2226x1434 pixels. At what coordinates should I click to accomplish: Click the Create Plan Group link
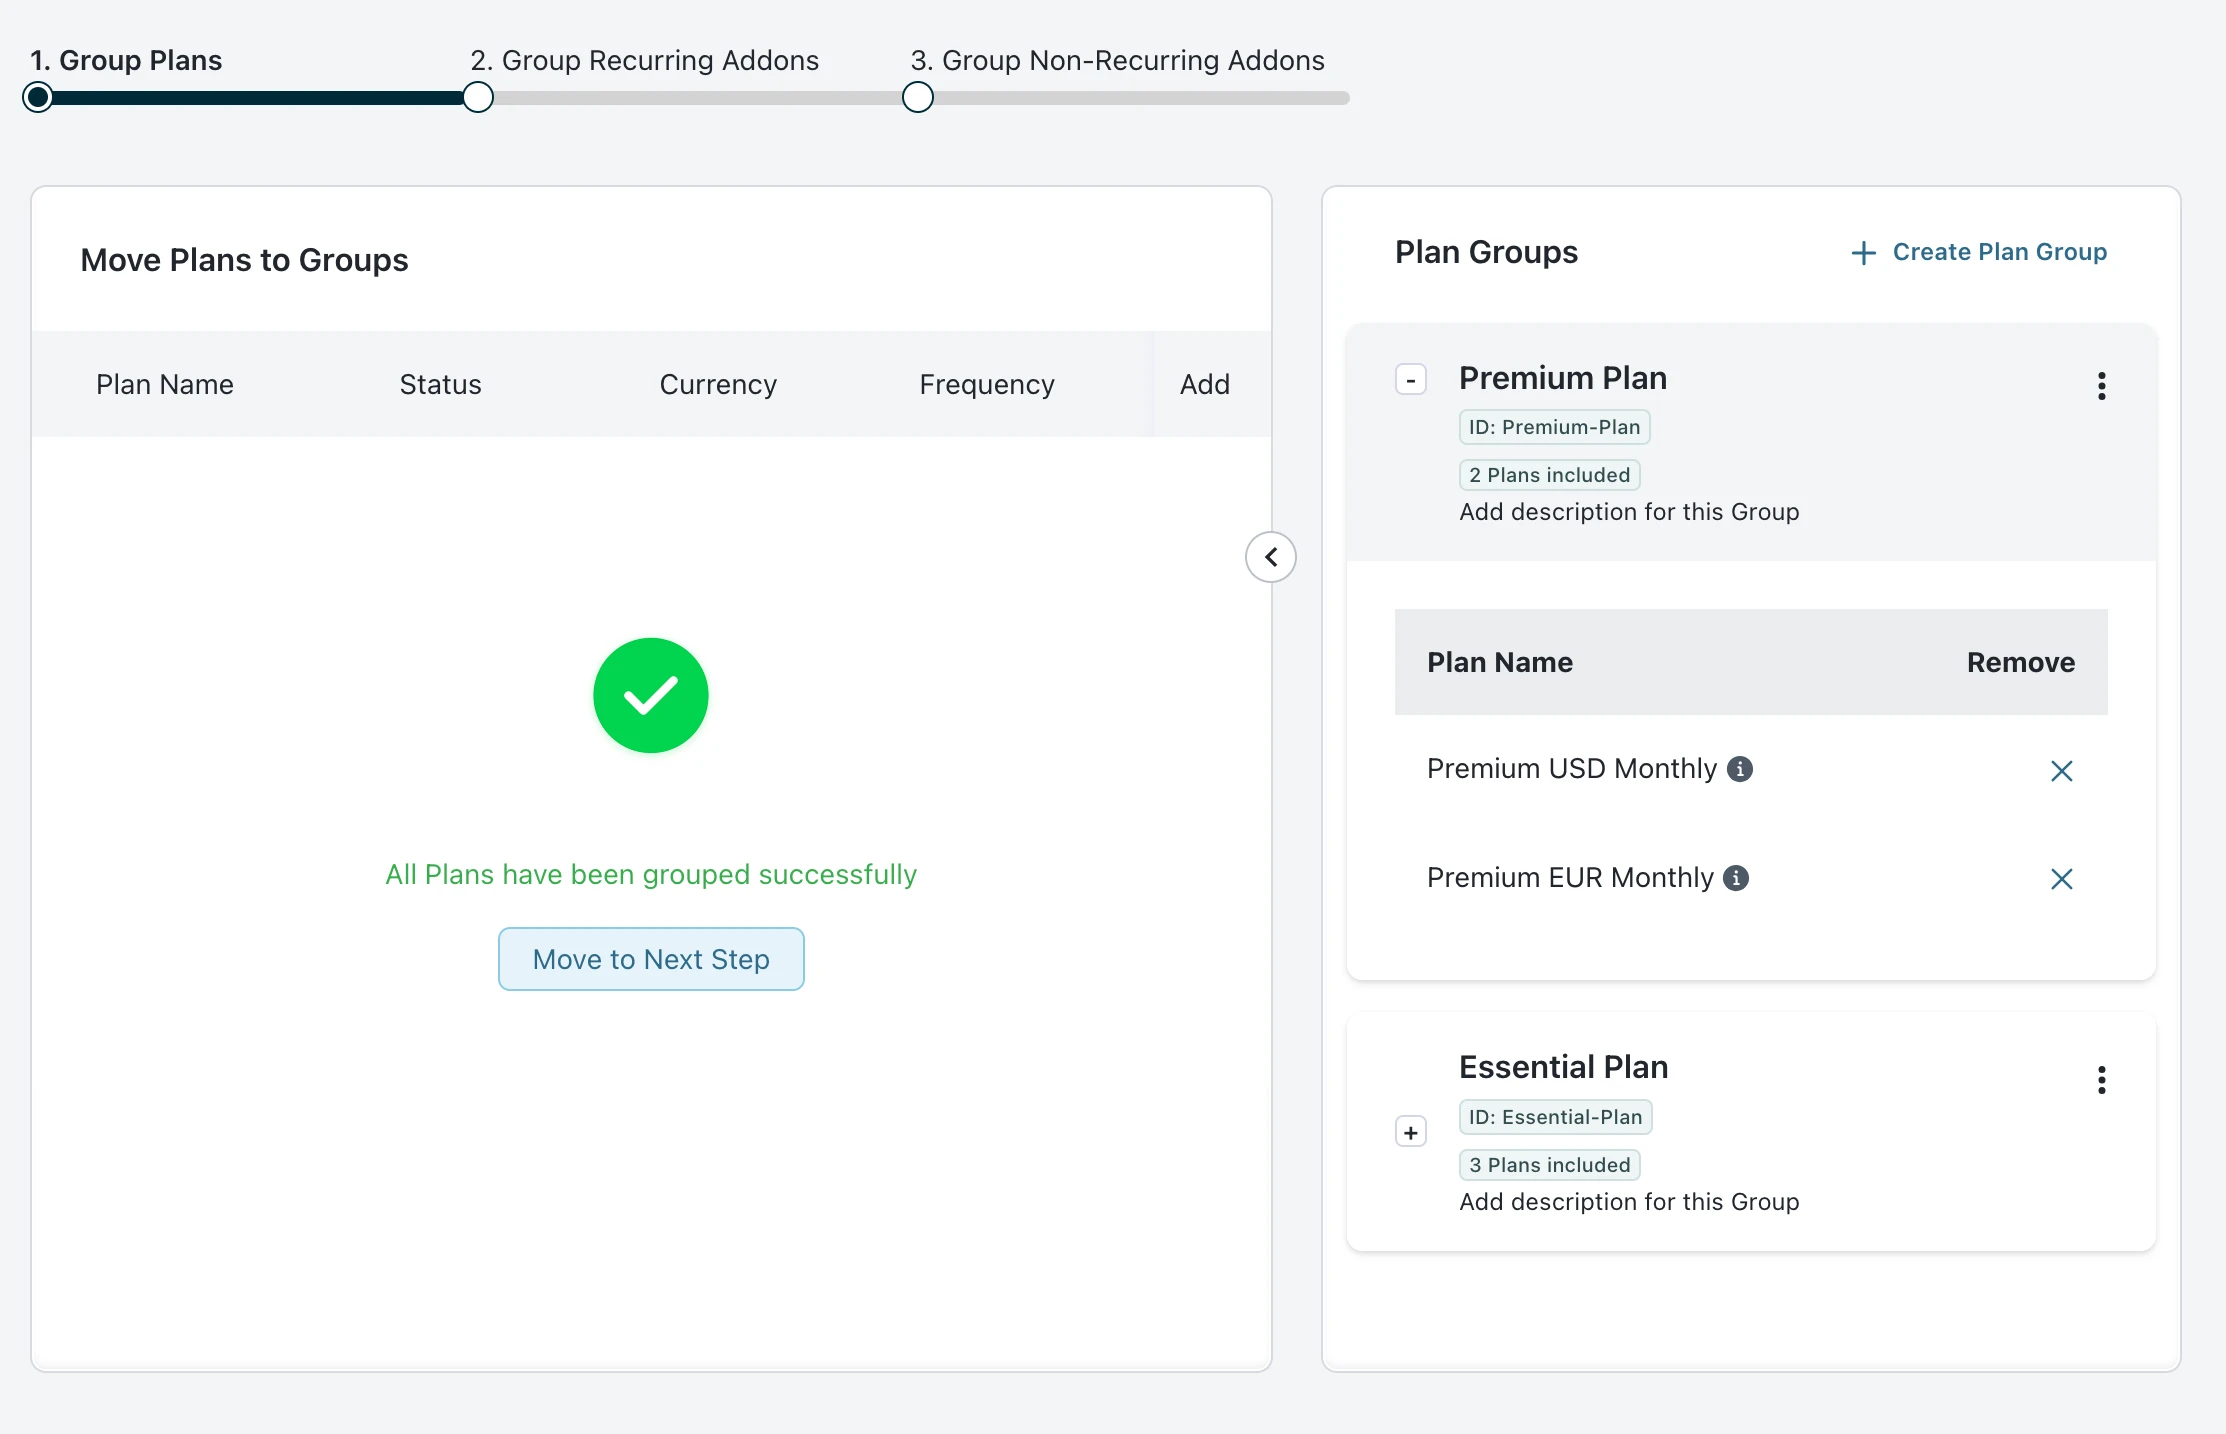click(1999, 252)
